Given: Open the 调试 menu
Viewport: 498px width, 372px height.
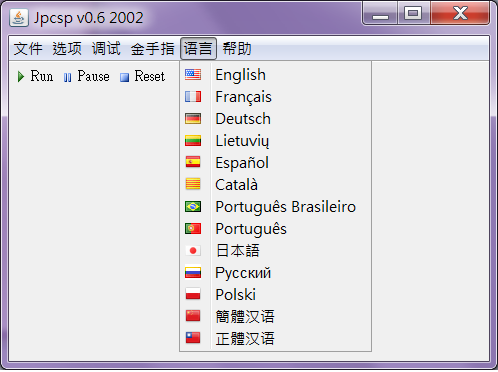Looking at the screenshot, I should [x=106, y=49].
